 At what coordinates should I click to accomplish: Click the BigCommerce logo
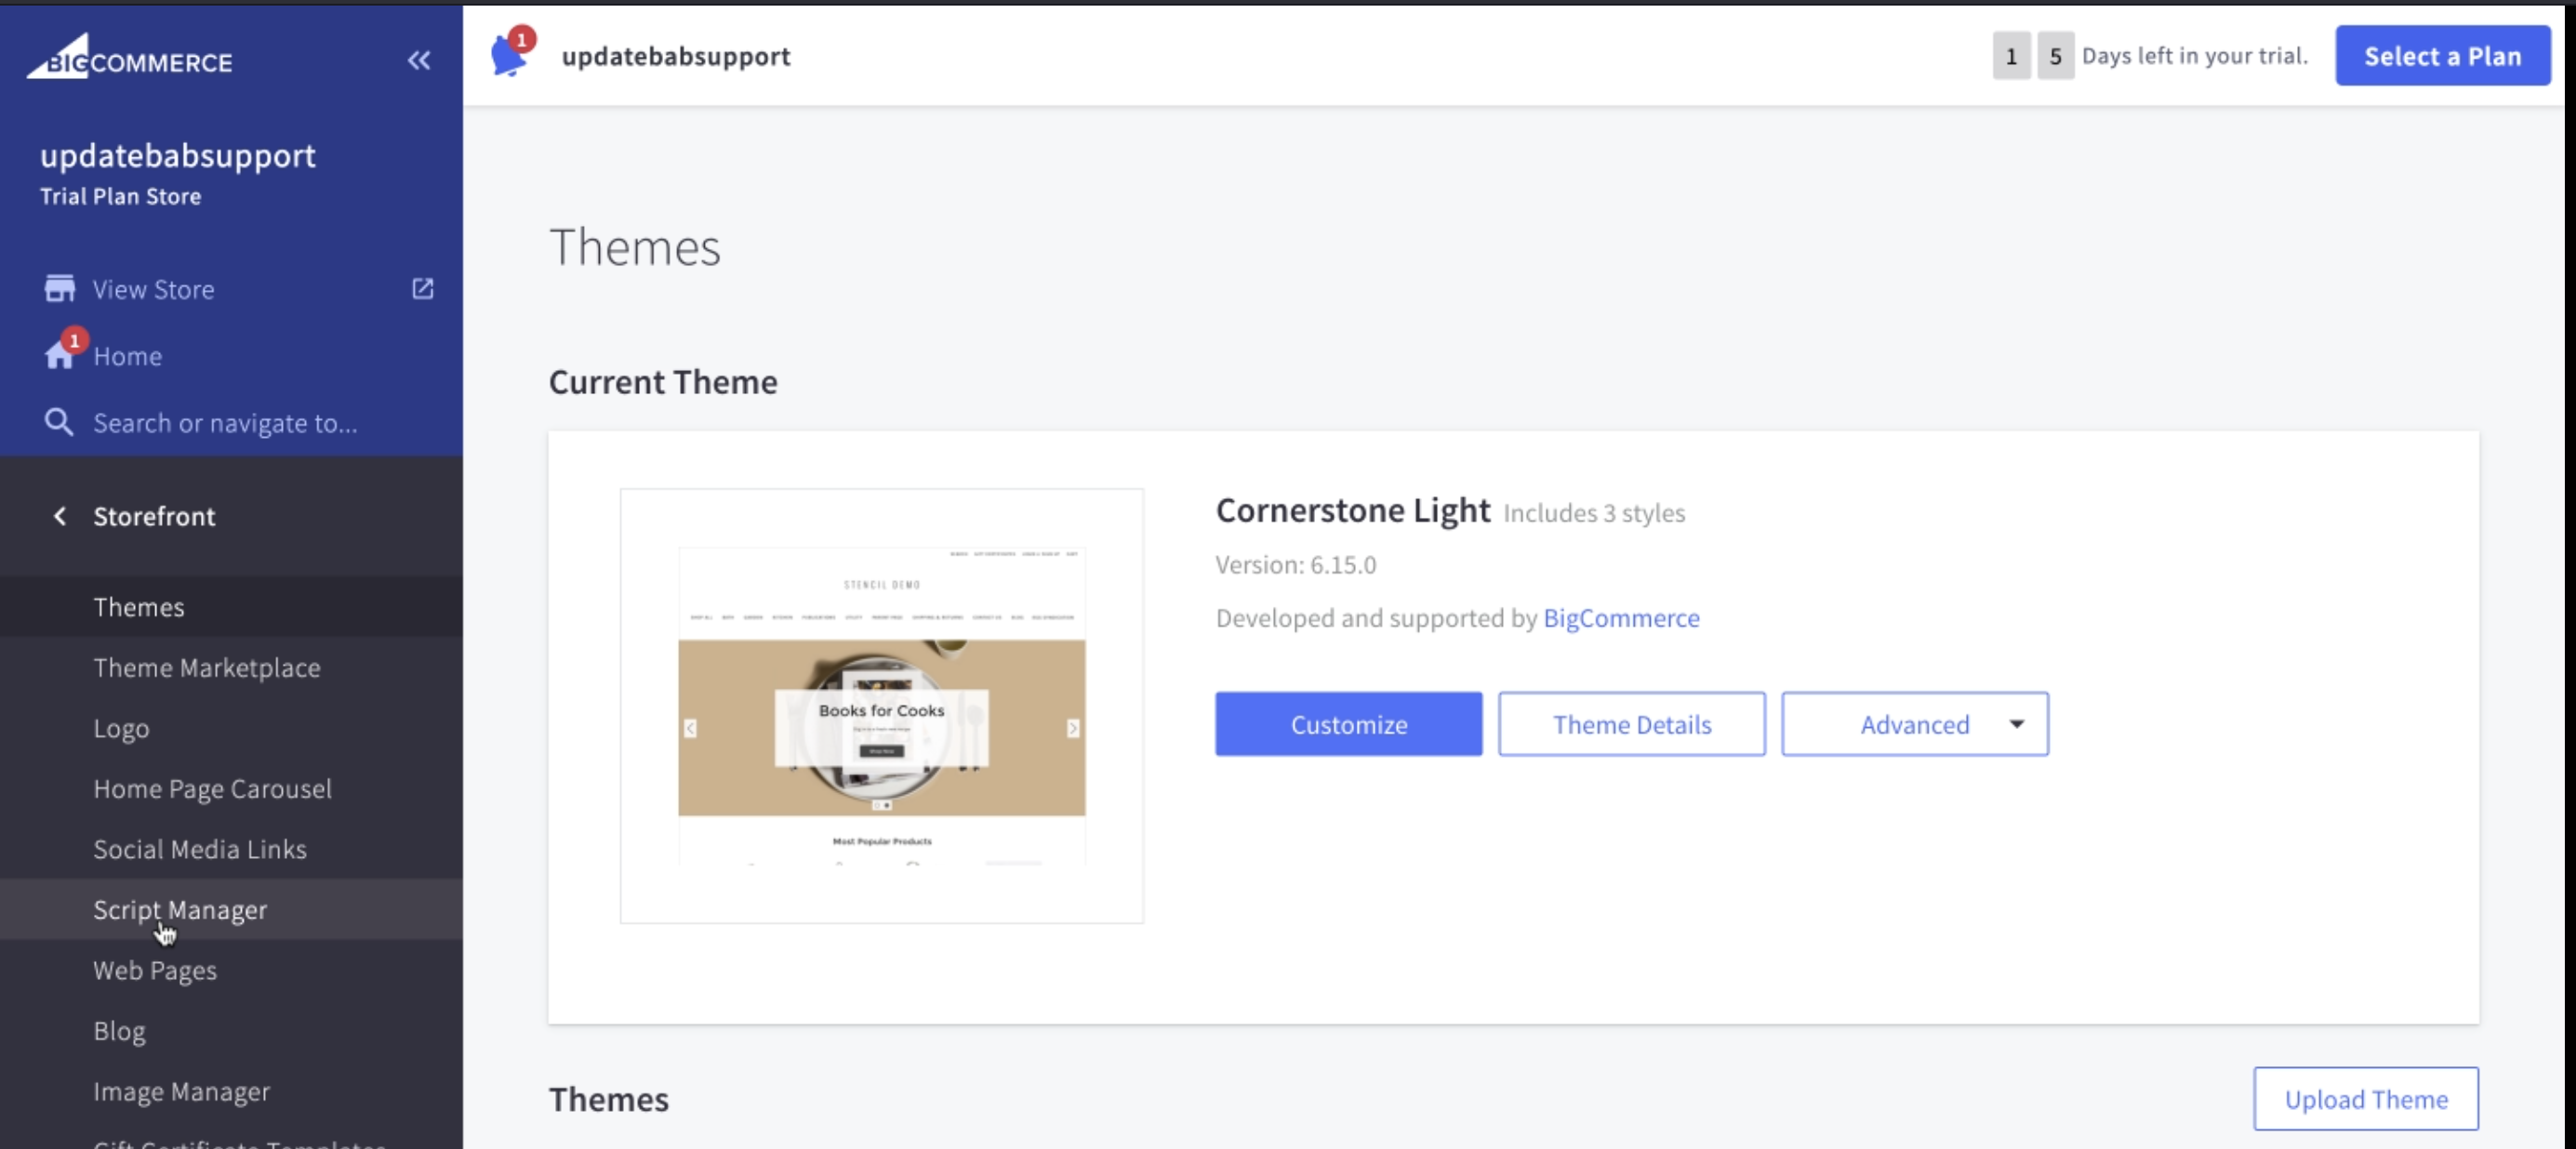[129, 58]
